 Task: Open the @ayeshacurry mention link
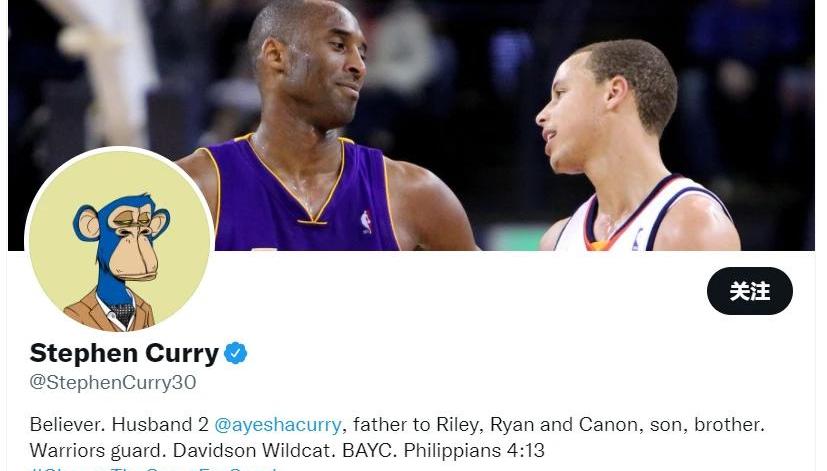[x=278, y=425]
